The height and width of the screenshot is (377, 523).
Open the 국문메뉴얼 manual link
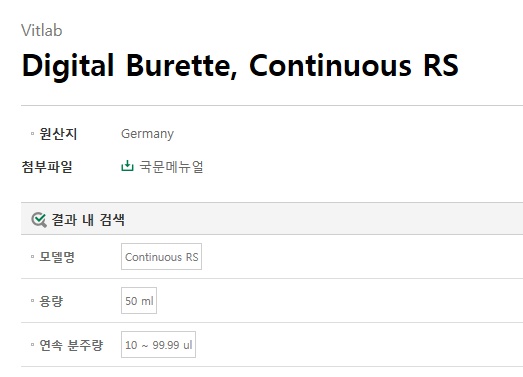(x=171, y=166)
